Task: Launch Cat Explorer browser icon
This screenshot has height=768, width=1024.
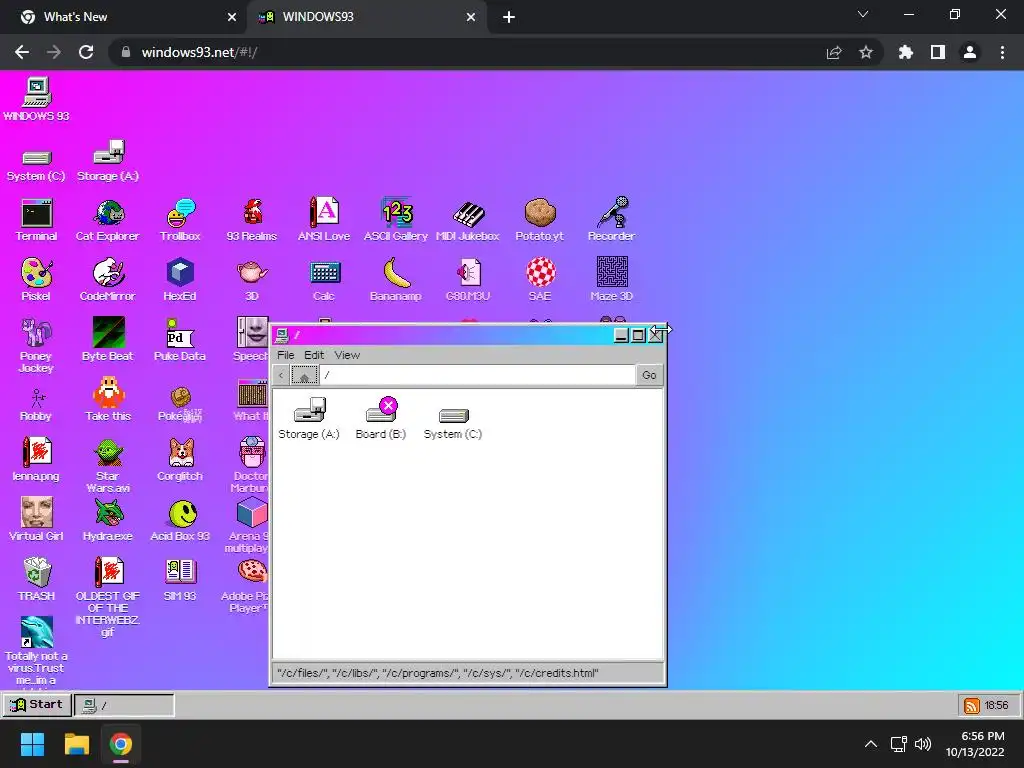Action: (x=108, y=220)
